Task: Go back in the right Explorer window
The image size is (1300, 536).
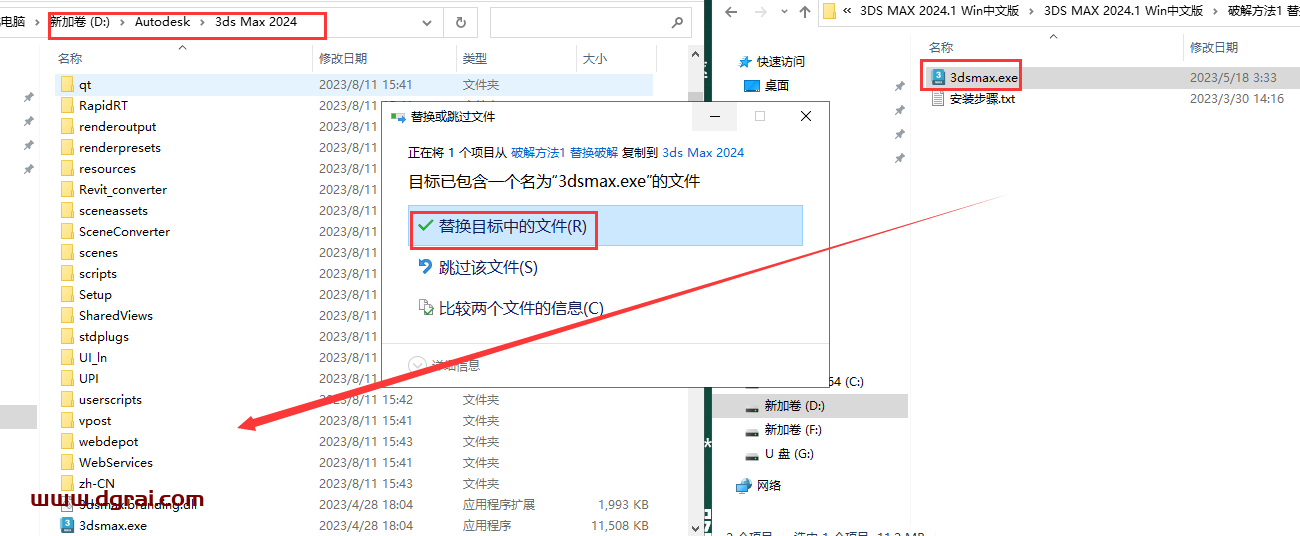Action: click(731, 11)
